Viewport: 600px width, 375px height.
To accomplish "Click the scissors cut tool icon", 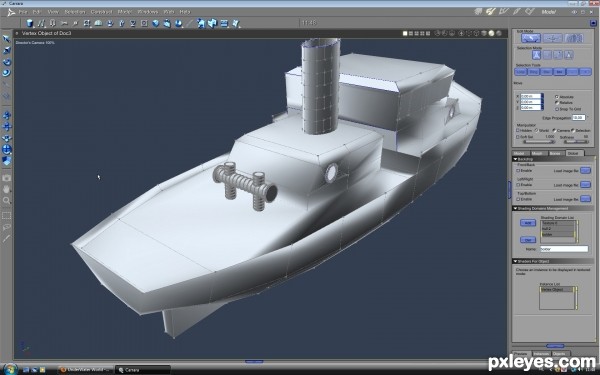I will click(x=64, y=23).
